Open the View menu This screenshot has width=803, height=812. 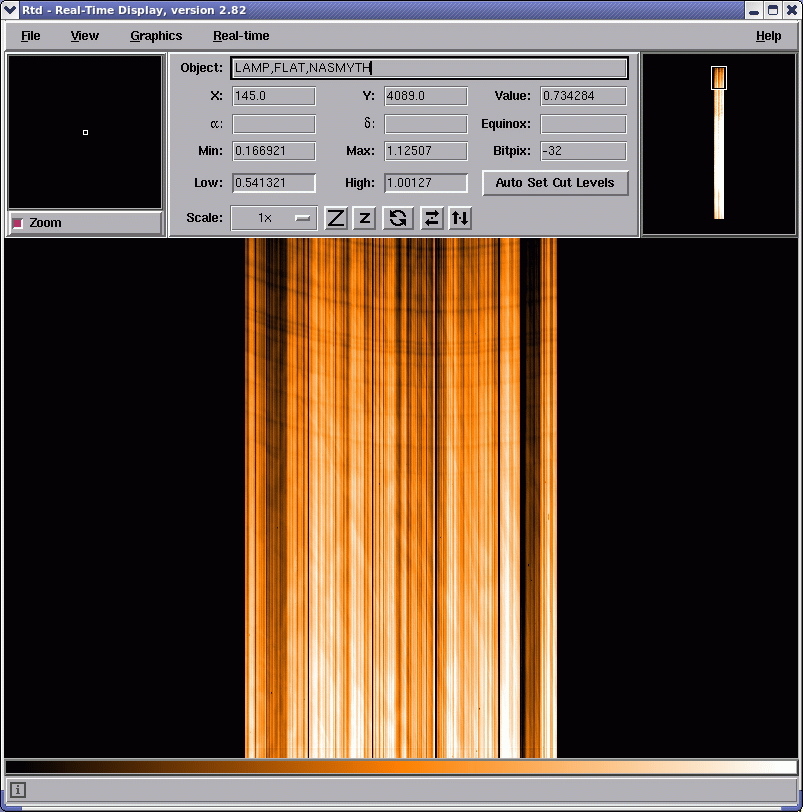[85, 36]
